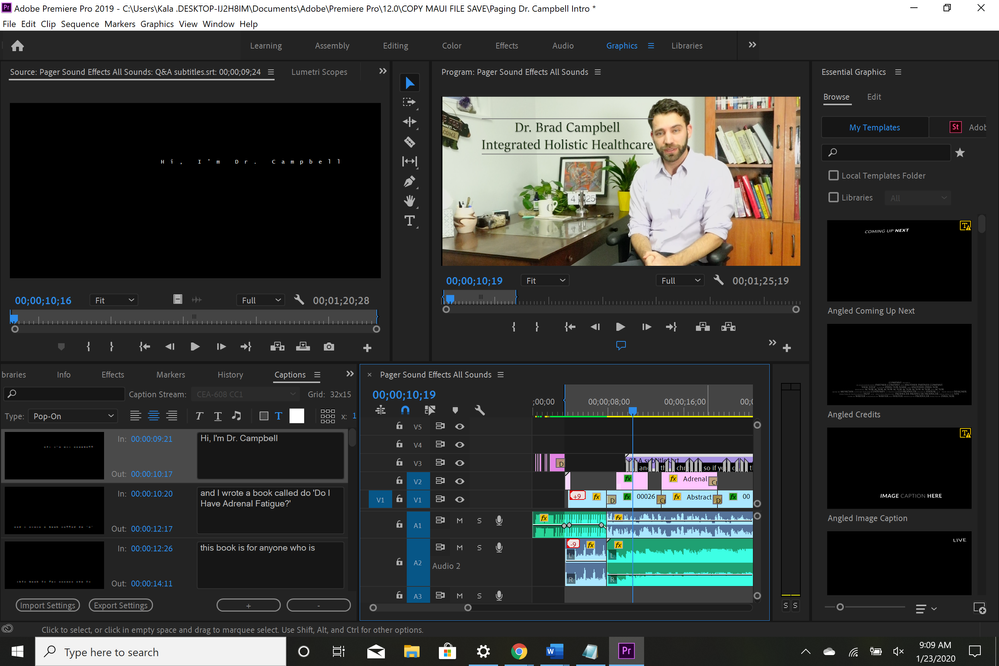The width and height of the screenshot is (999, 666).
Task: Select the Angled Coming Up Next thumbnail
Action: [x=899, y=261]
